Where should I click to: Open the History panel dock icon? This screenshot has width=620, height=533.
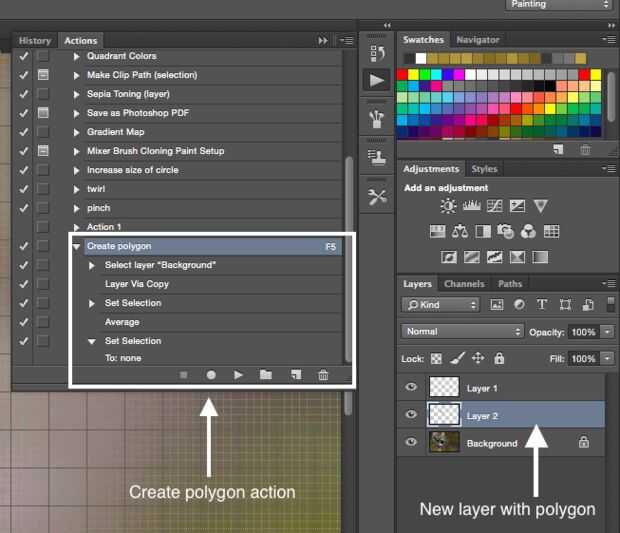pos(377,53)
